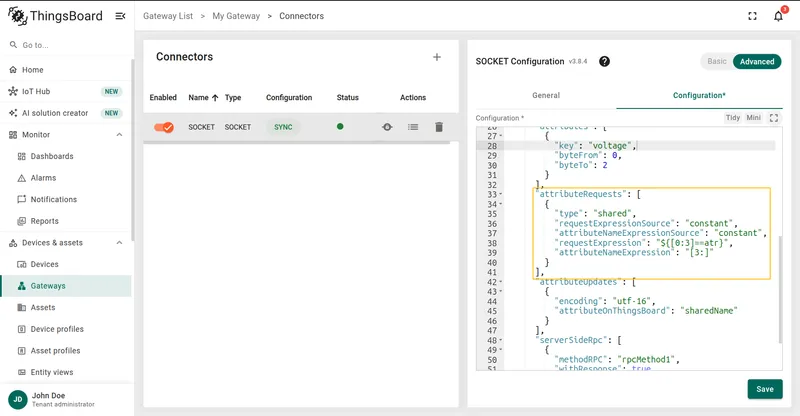This screenshot has height=416, width=800.
Task: Fold serverSideRpc at line 48
Action: pyautogui.click(x=501, y=340)
